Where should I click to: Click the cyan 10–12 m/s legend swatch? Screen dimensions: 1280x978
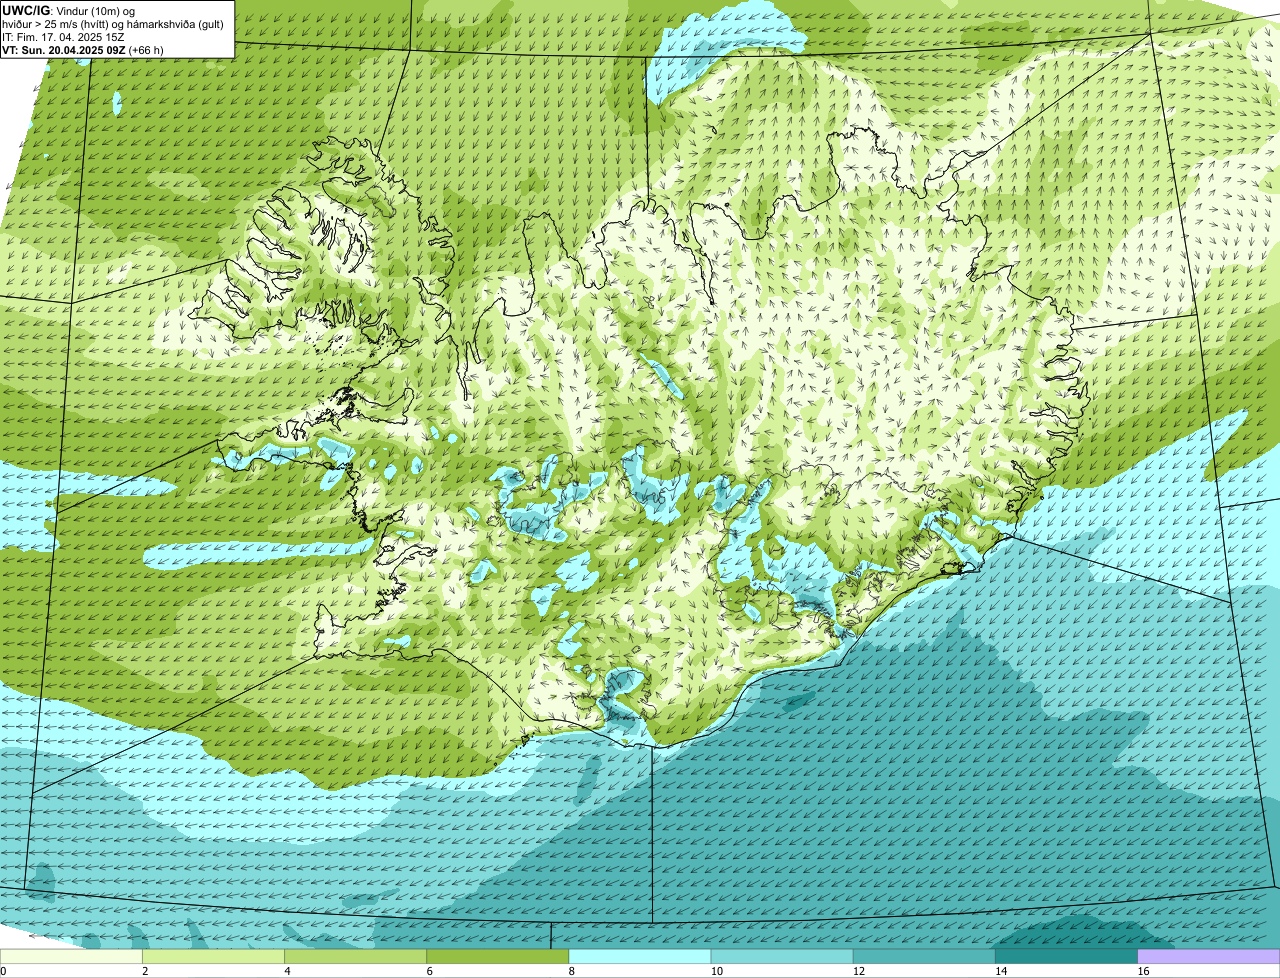pyautogui.click(x=781, y=956)
